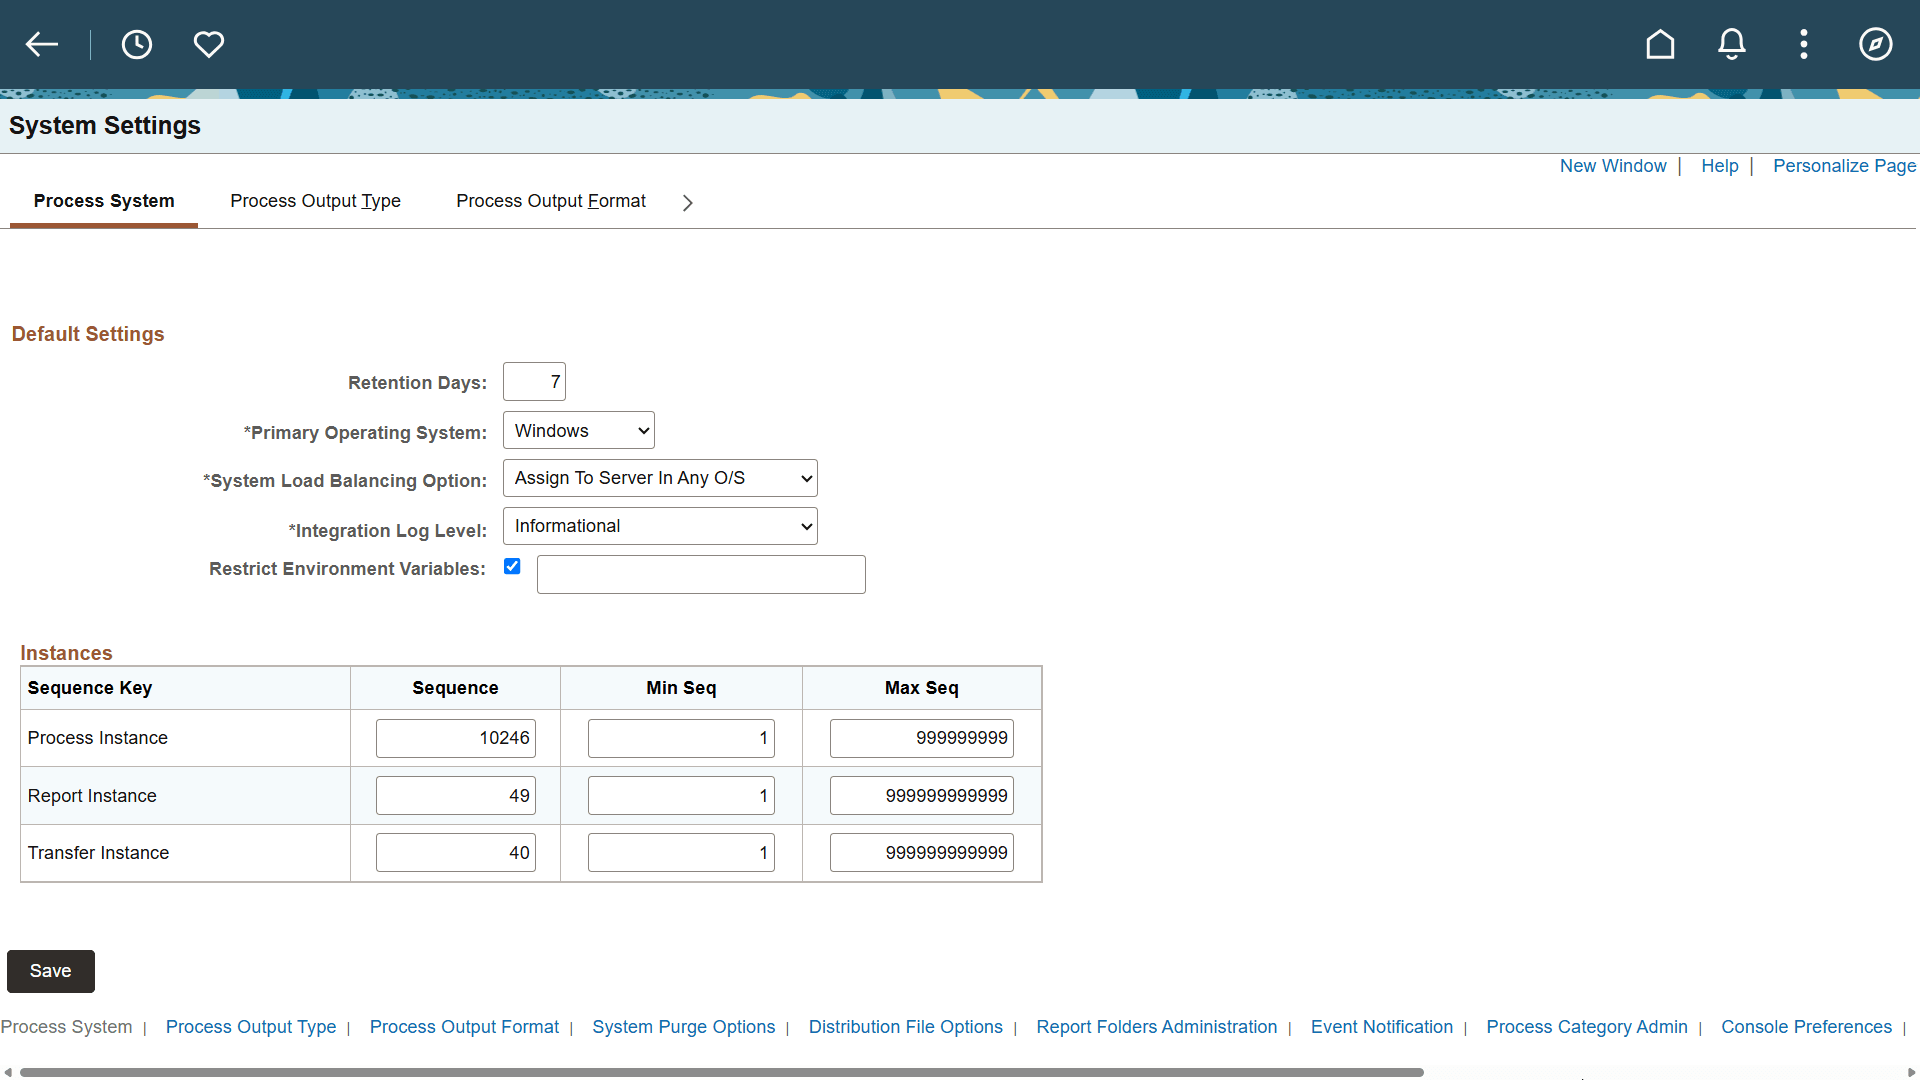This screenshot has height=1080, width=1920.
Task: Open the notifications bell
Action: (1732, 44)
